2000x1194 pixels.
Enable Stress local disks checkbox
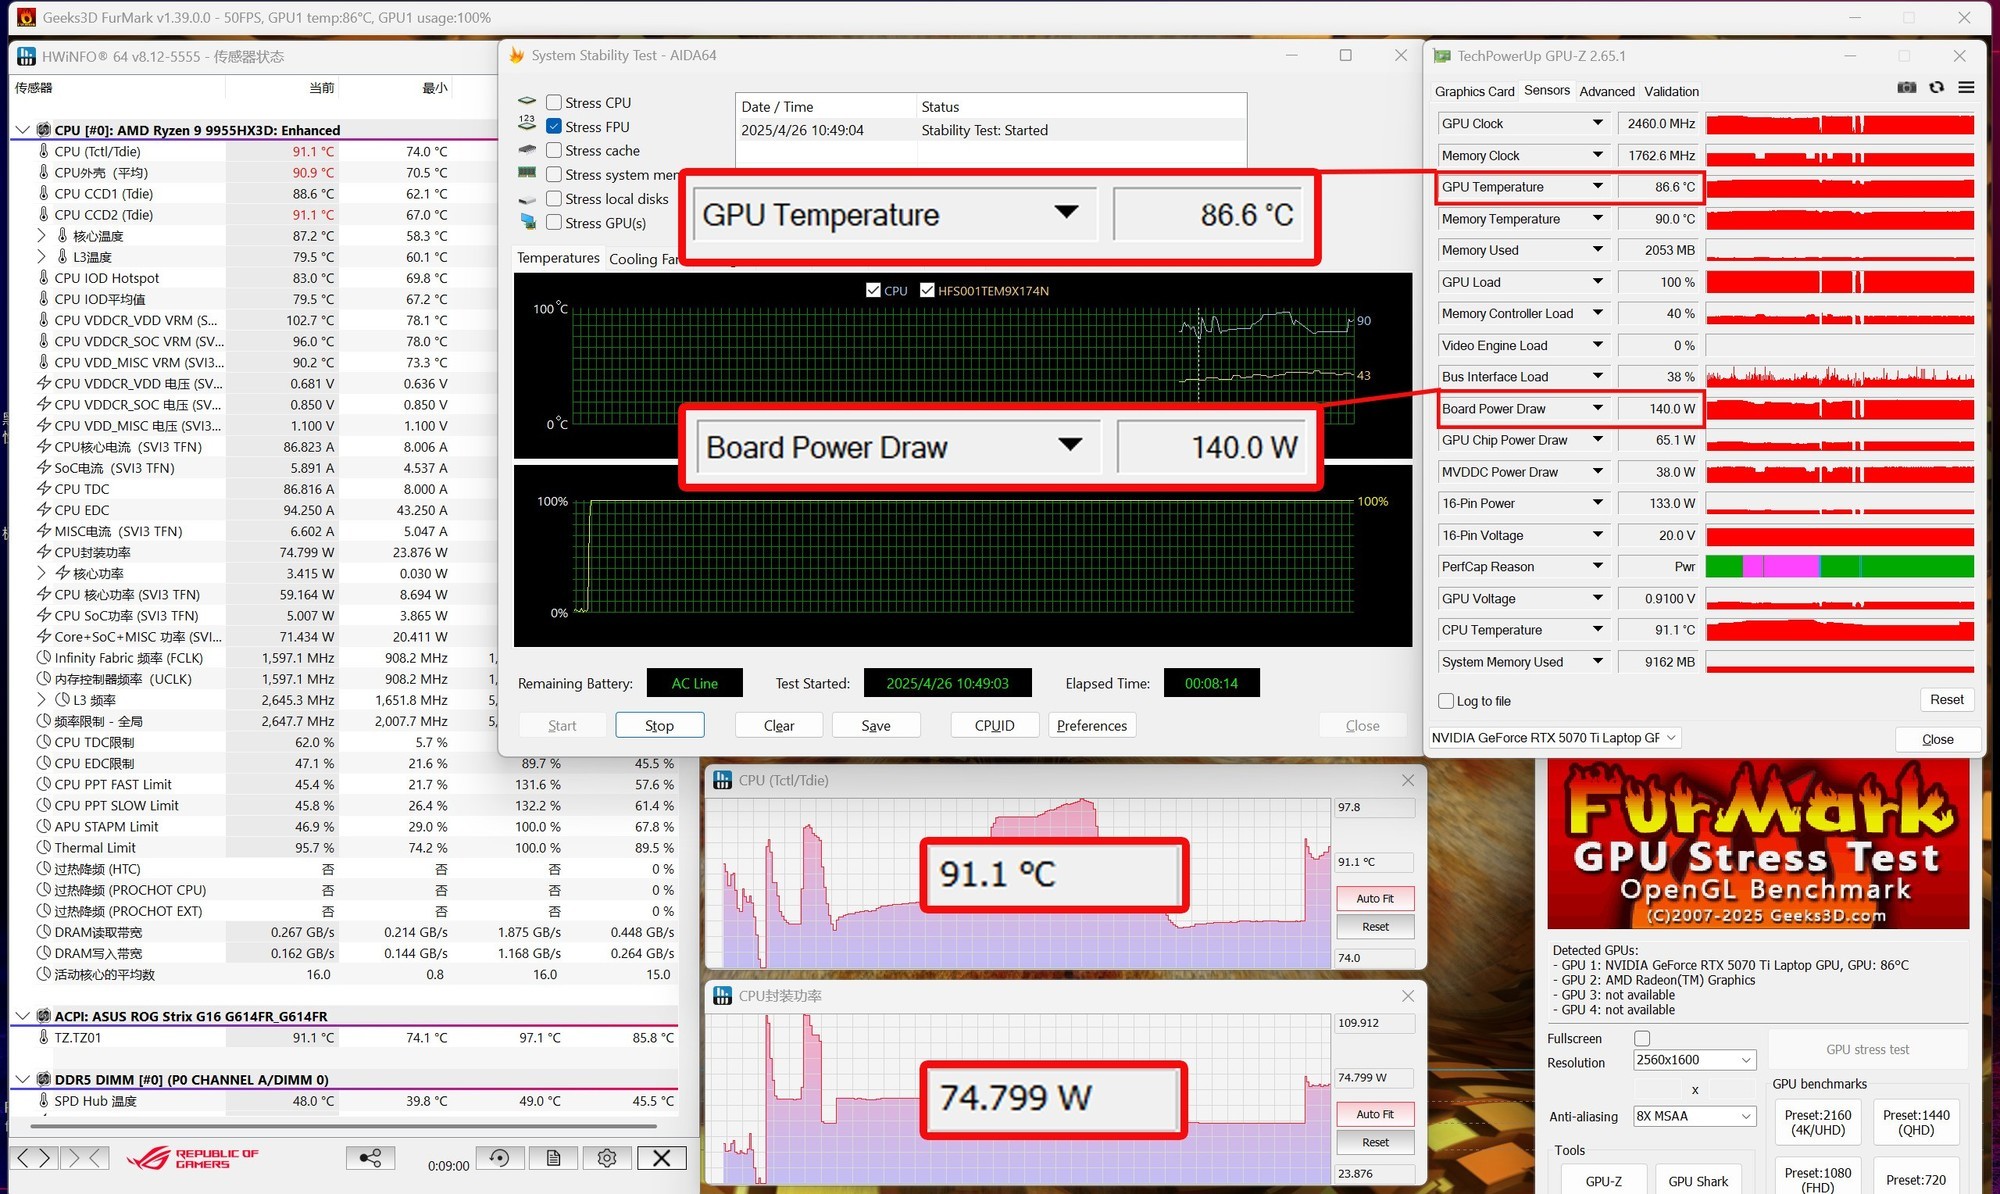coord(554,198)
